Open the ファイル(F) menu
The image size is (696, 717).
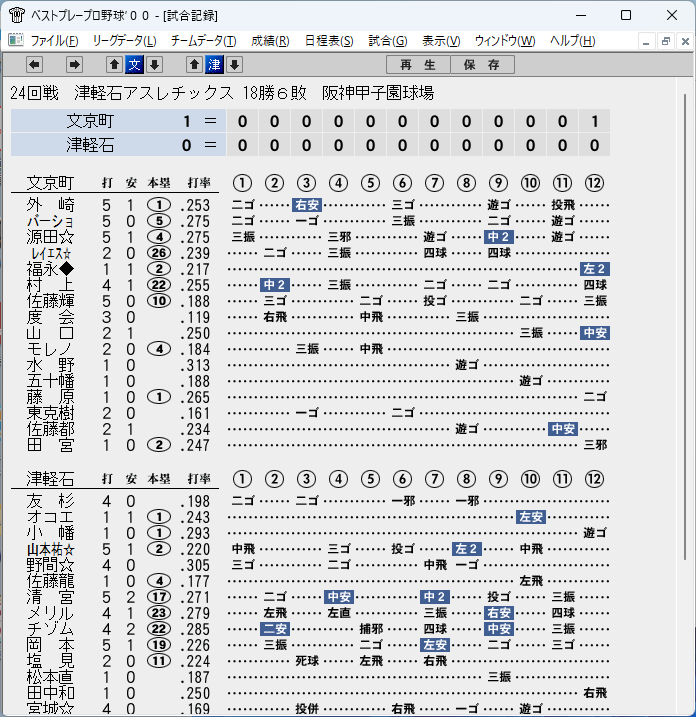[x=54, y=41]
